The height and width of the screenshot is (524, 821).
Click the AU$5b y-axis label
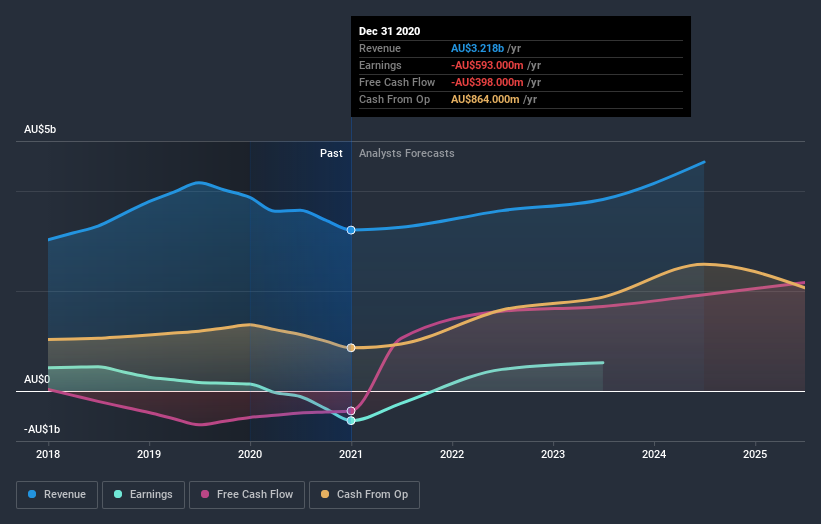(x=40, y=129)
